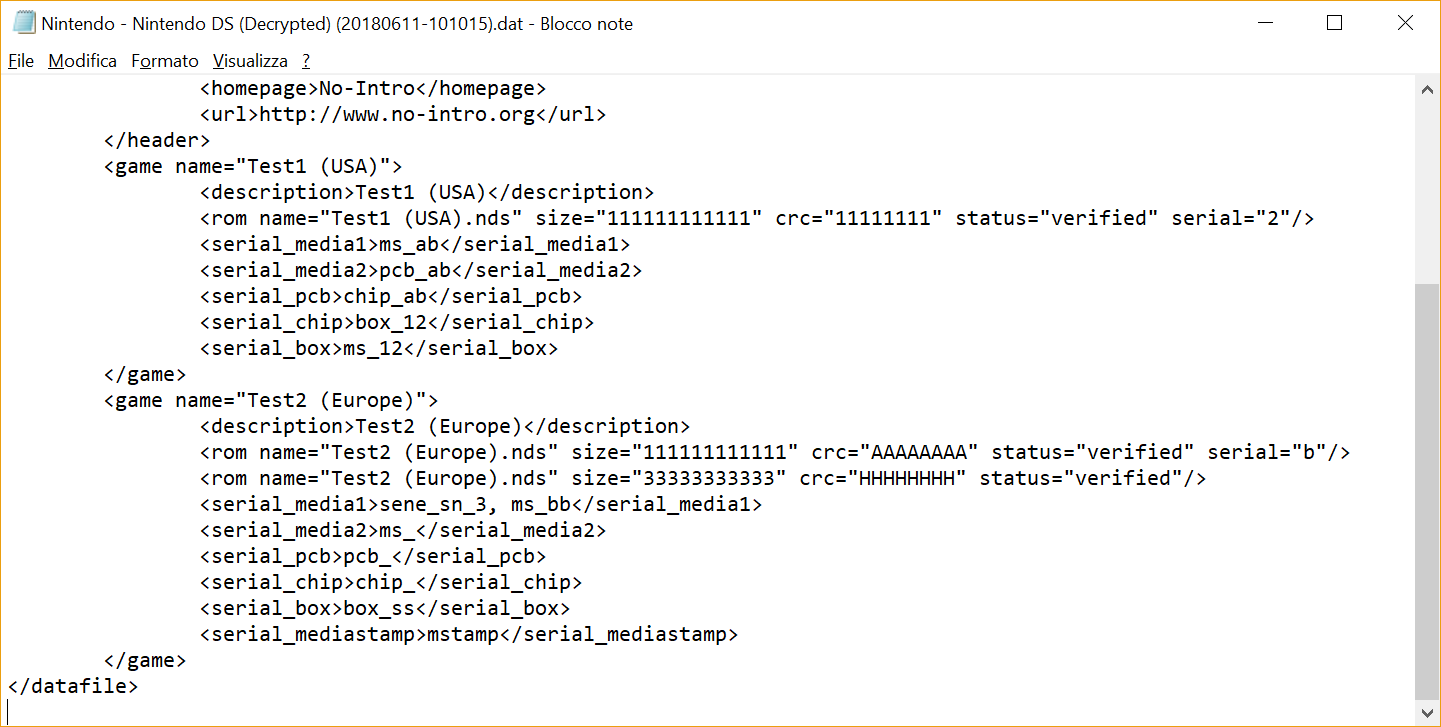
Task: Click the closing </datafile> tag
Action: (72, 686)
